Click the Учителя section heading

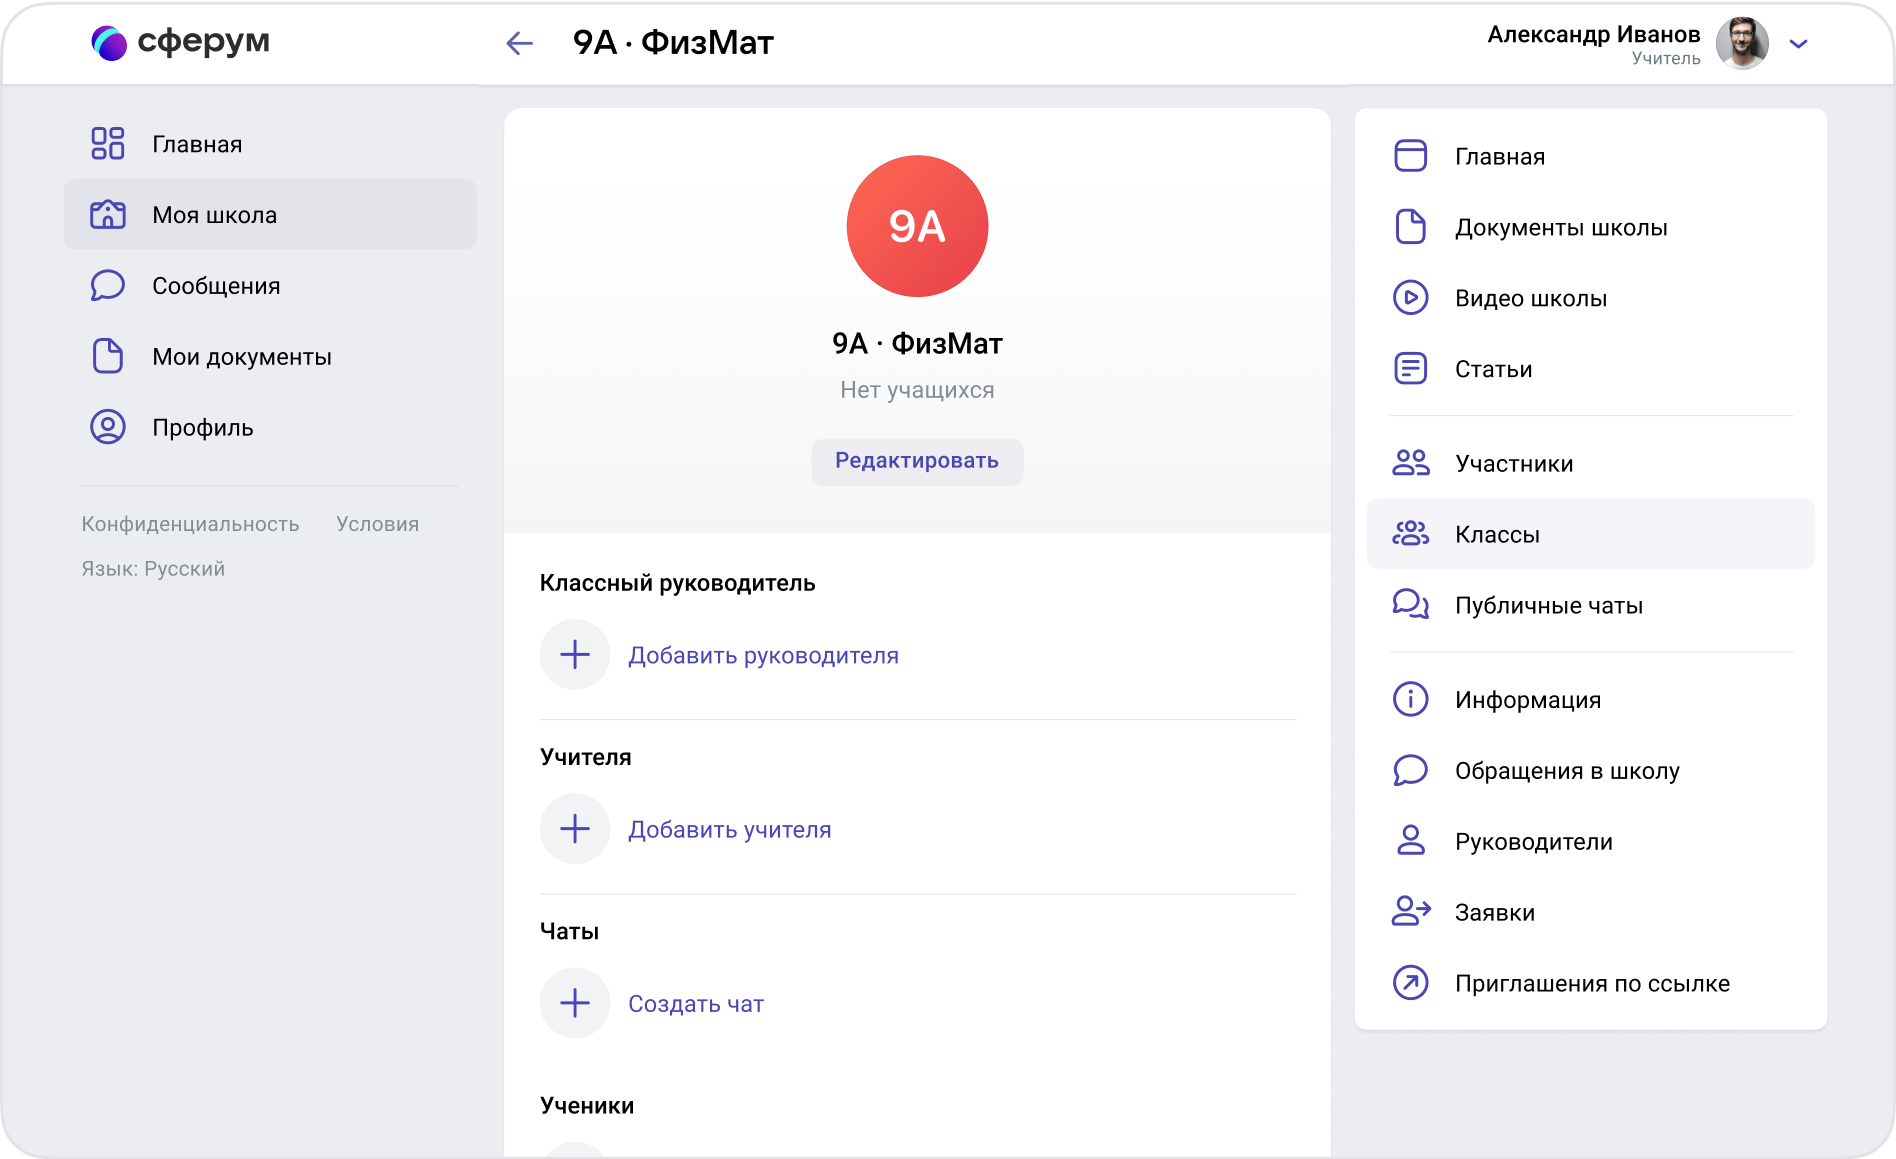[x=585, y=757]
